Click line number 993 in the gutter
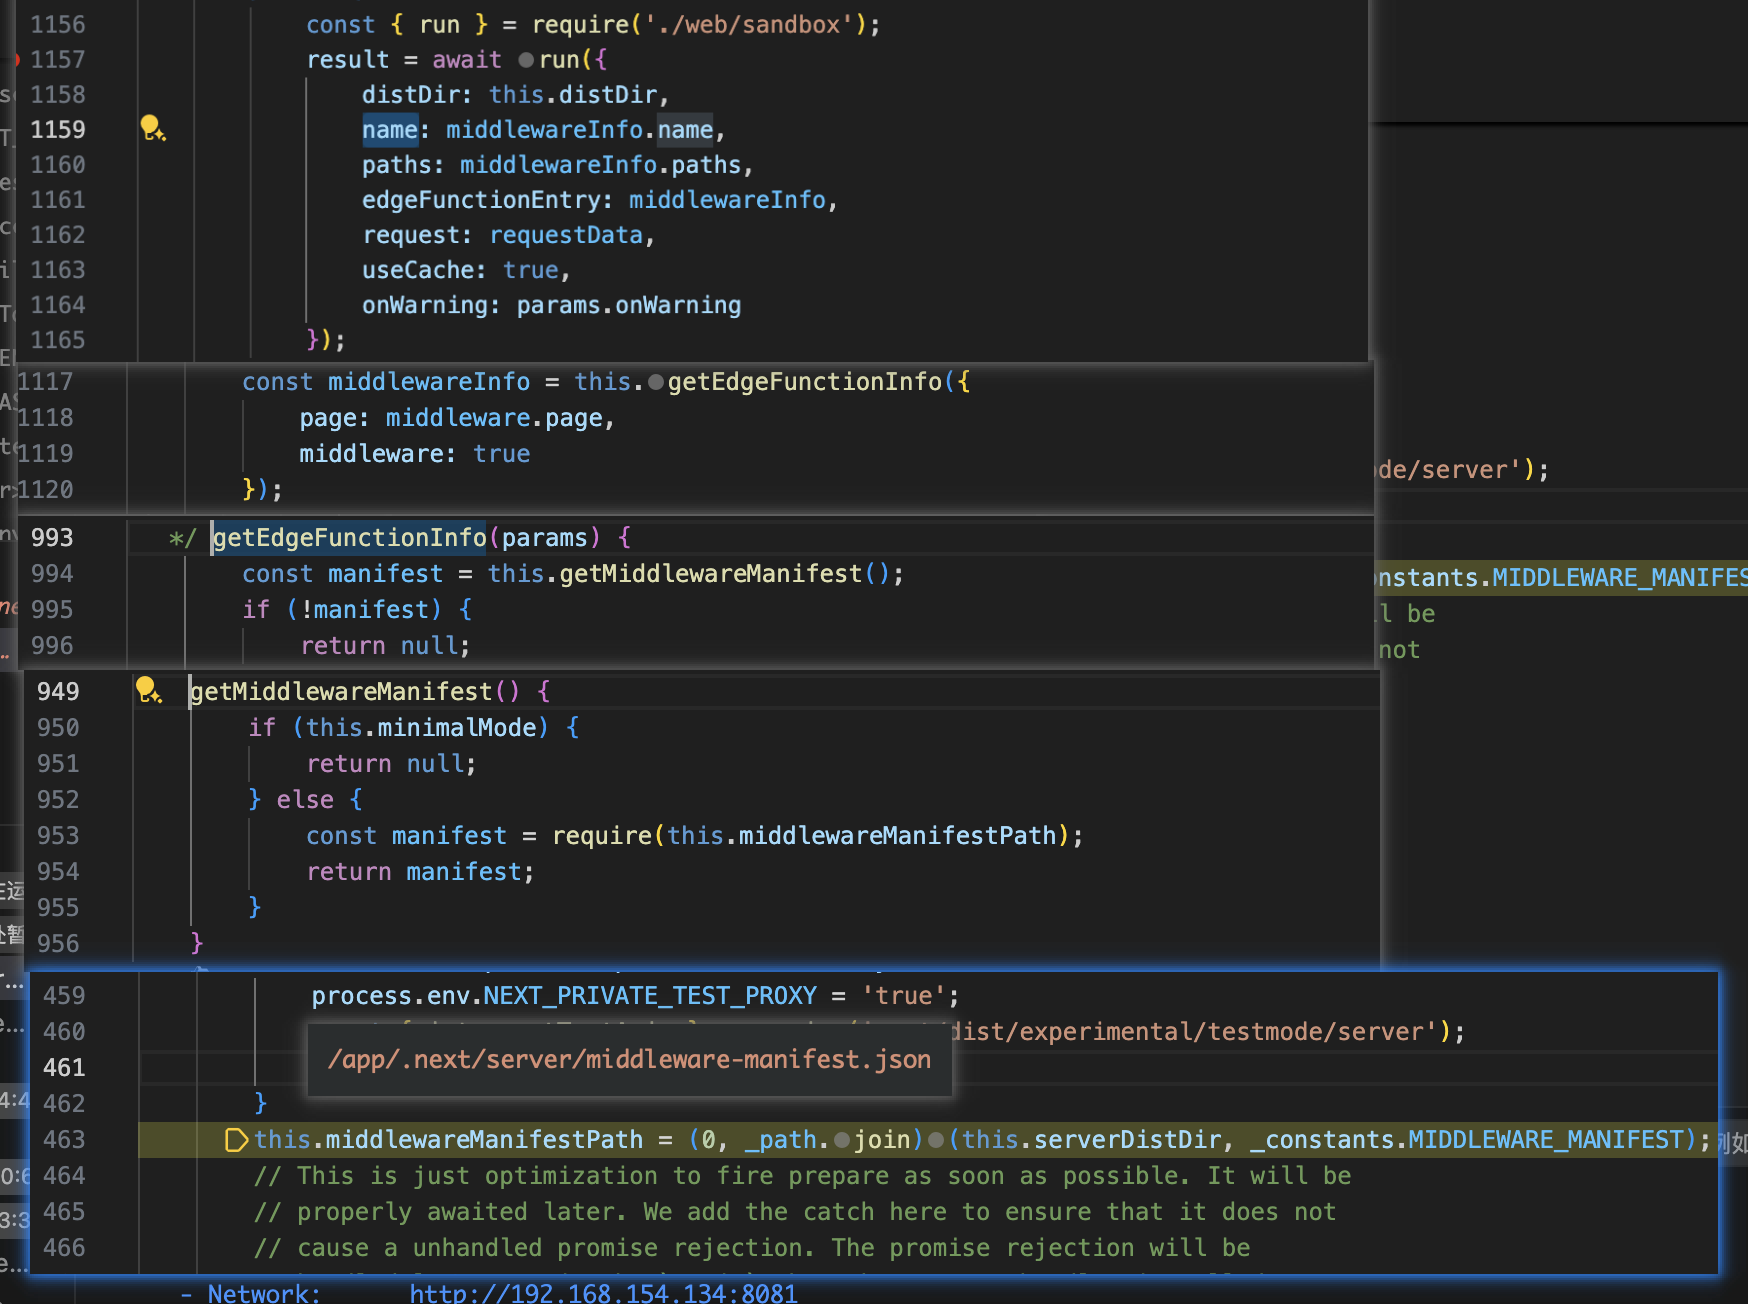This screenshot has width=1748, height=1304. [x=52, y=538]
